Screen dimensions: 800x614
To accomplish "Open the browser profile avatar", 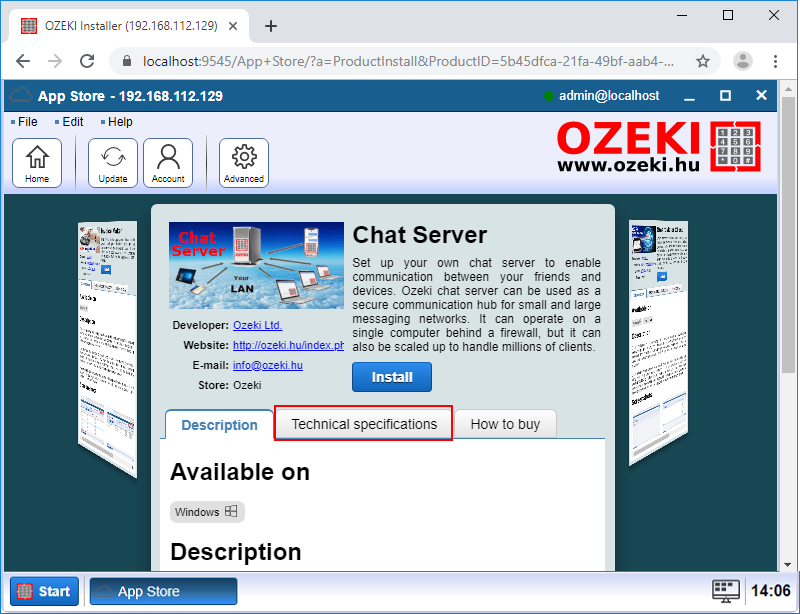I will (743, 61).
